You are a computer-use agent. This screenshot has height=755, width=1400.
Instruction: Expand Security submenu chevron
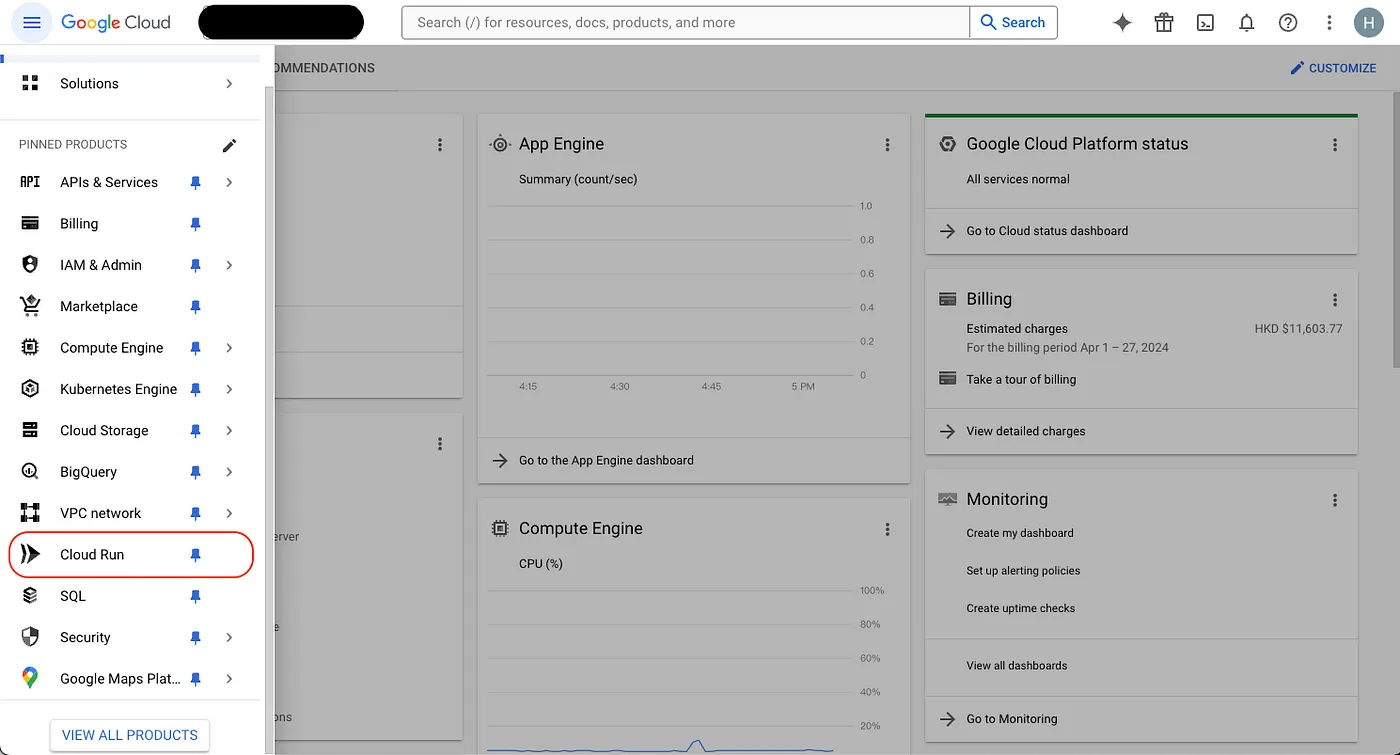point(229,637)
